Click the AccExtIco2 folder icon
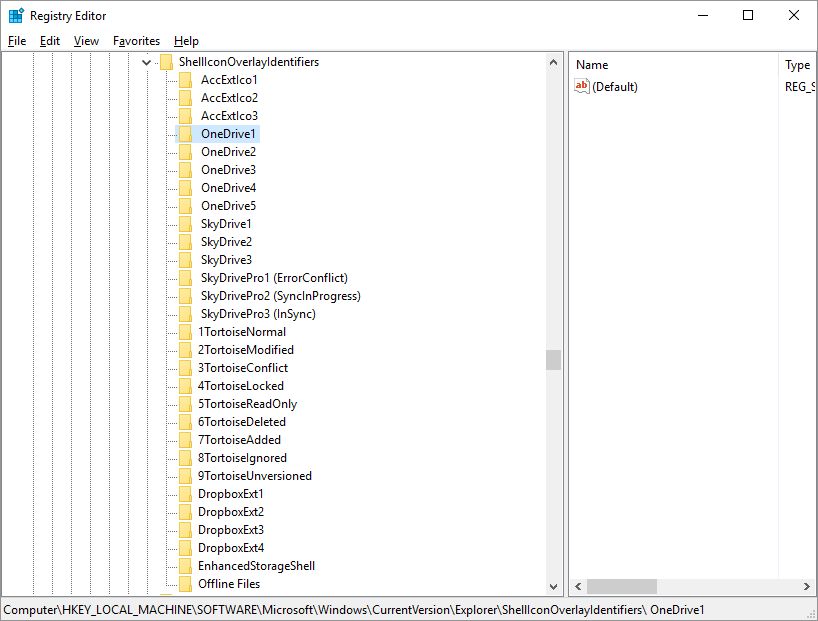 [185, 98]
